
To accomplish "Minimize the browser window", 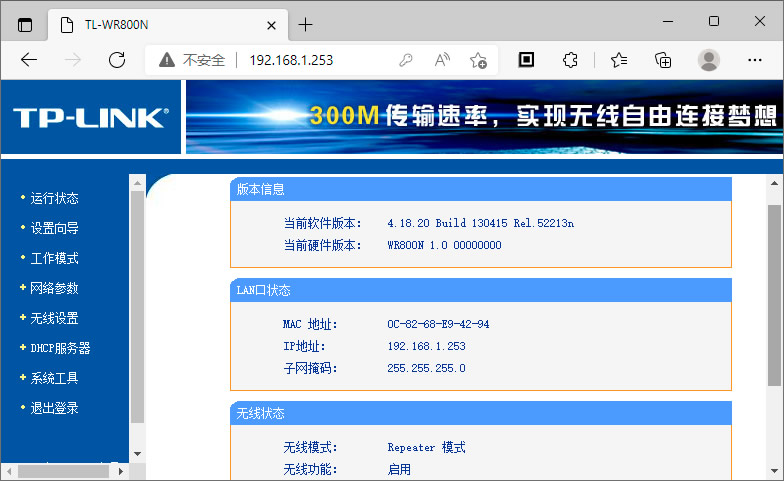I will pos(668,22).
